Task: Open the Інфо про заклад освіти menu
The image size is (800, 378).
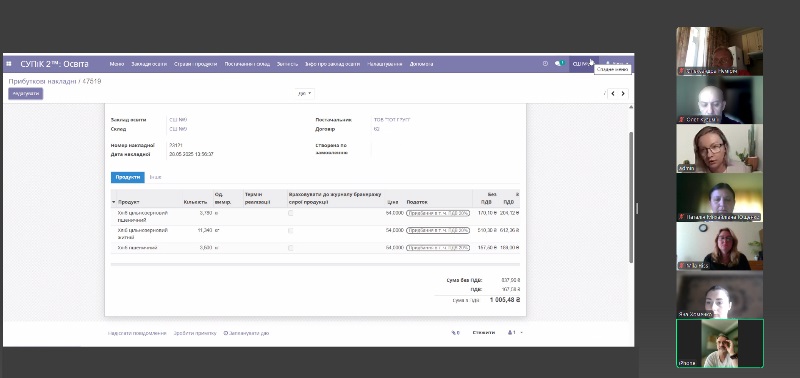Action: coord(332,64)
